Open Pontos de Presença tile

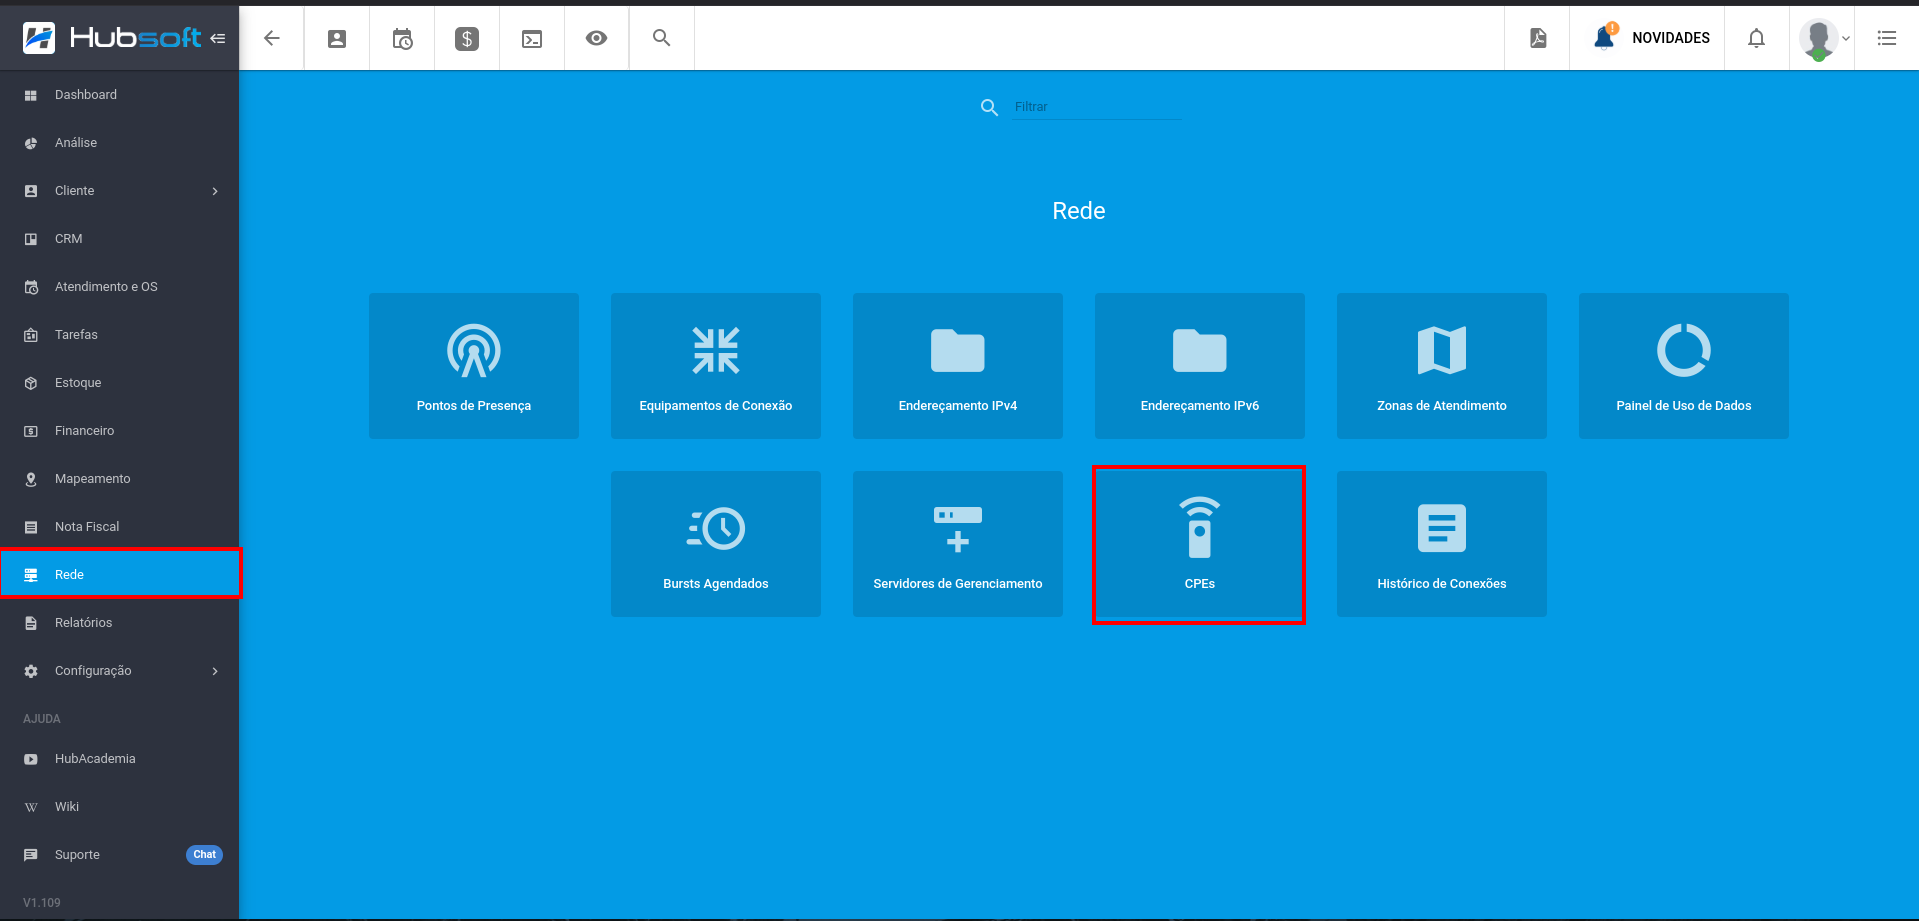point(474,366)
